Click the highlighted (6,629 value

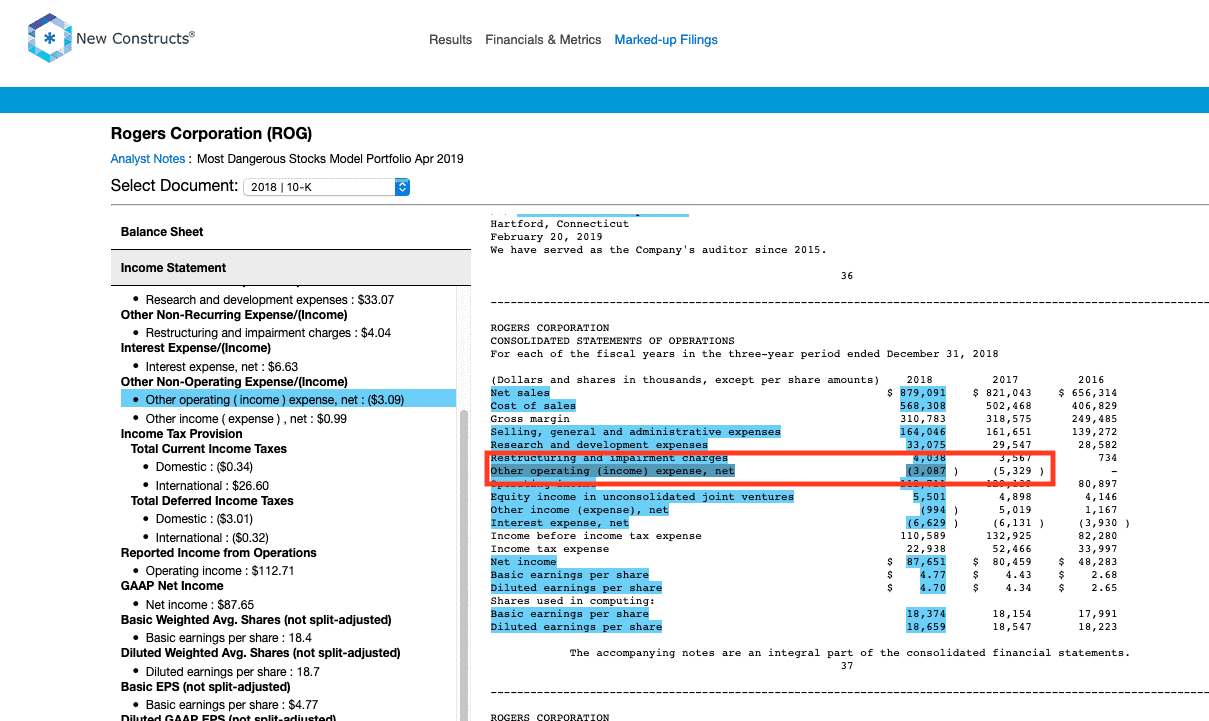[925, 523]
